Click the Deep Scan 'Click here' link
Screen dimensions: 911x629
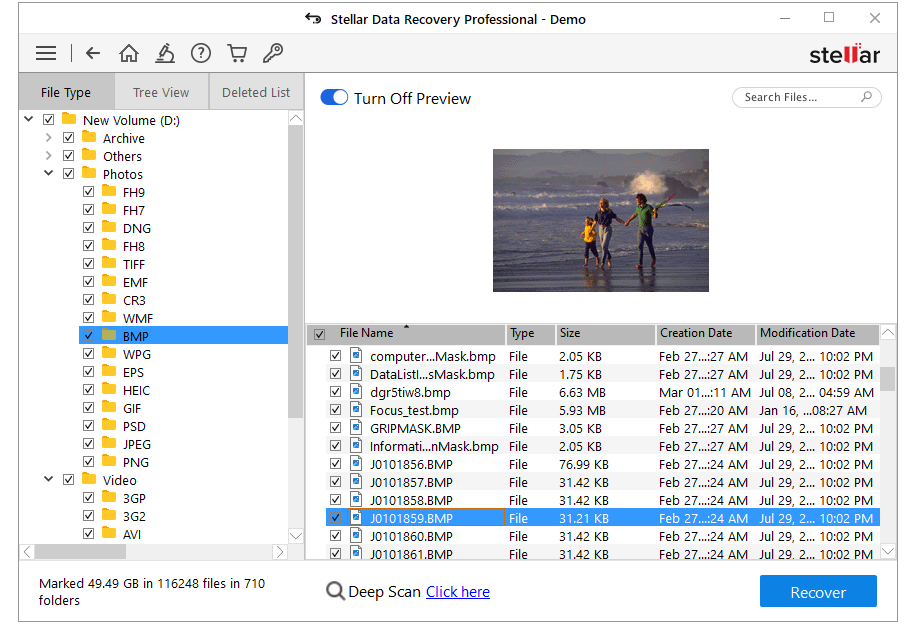coord(458,592)
